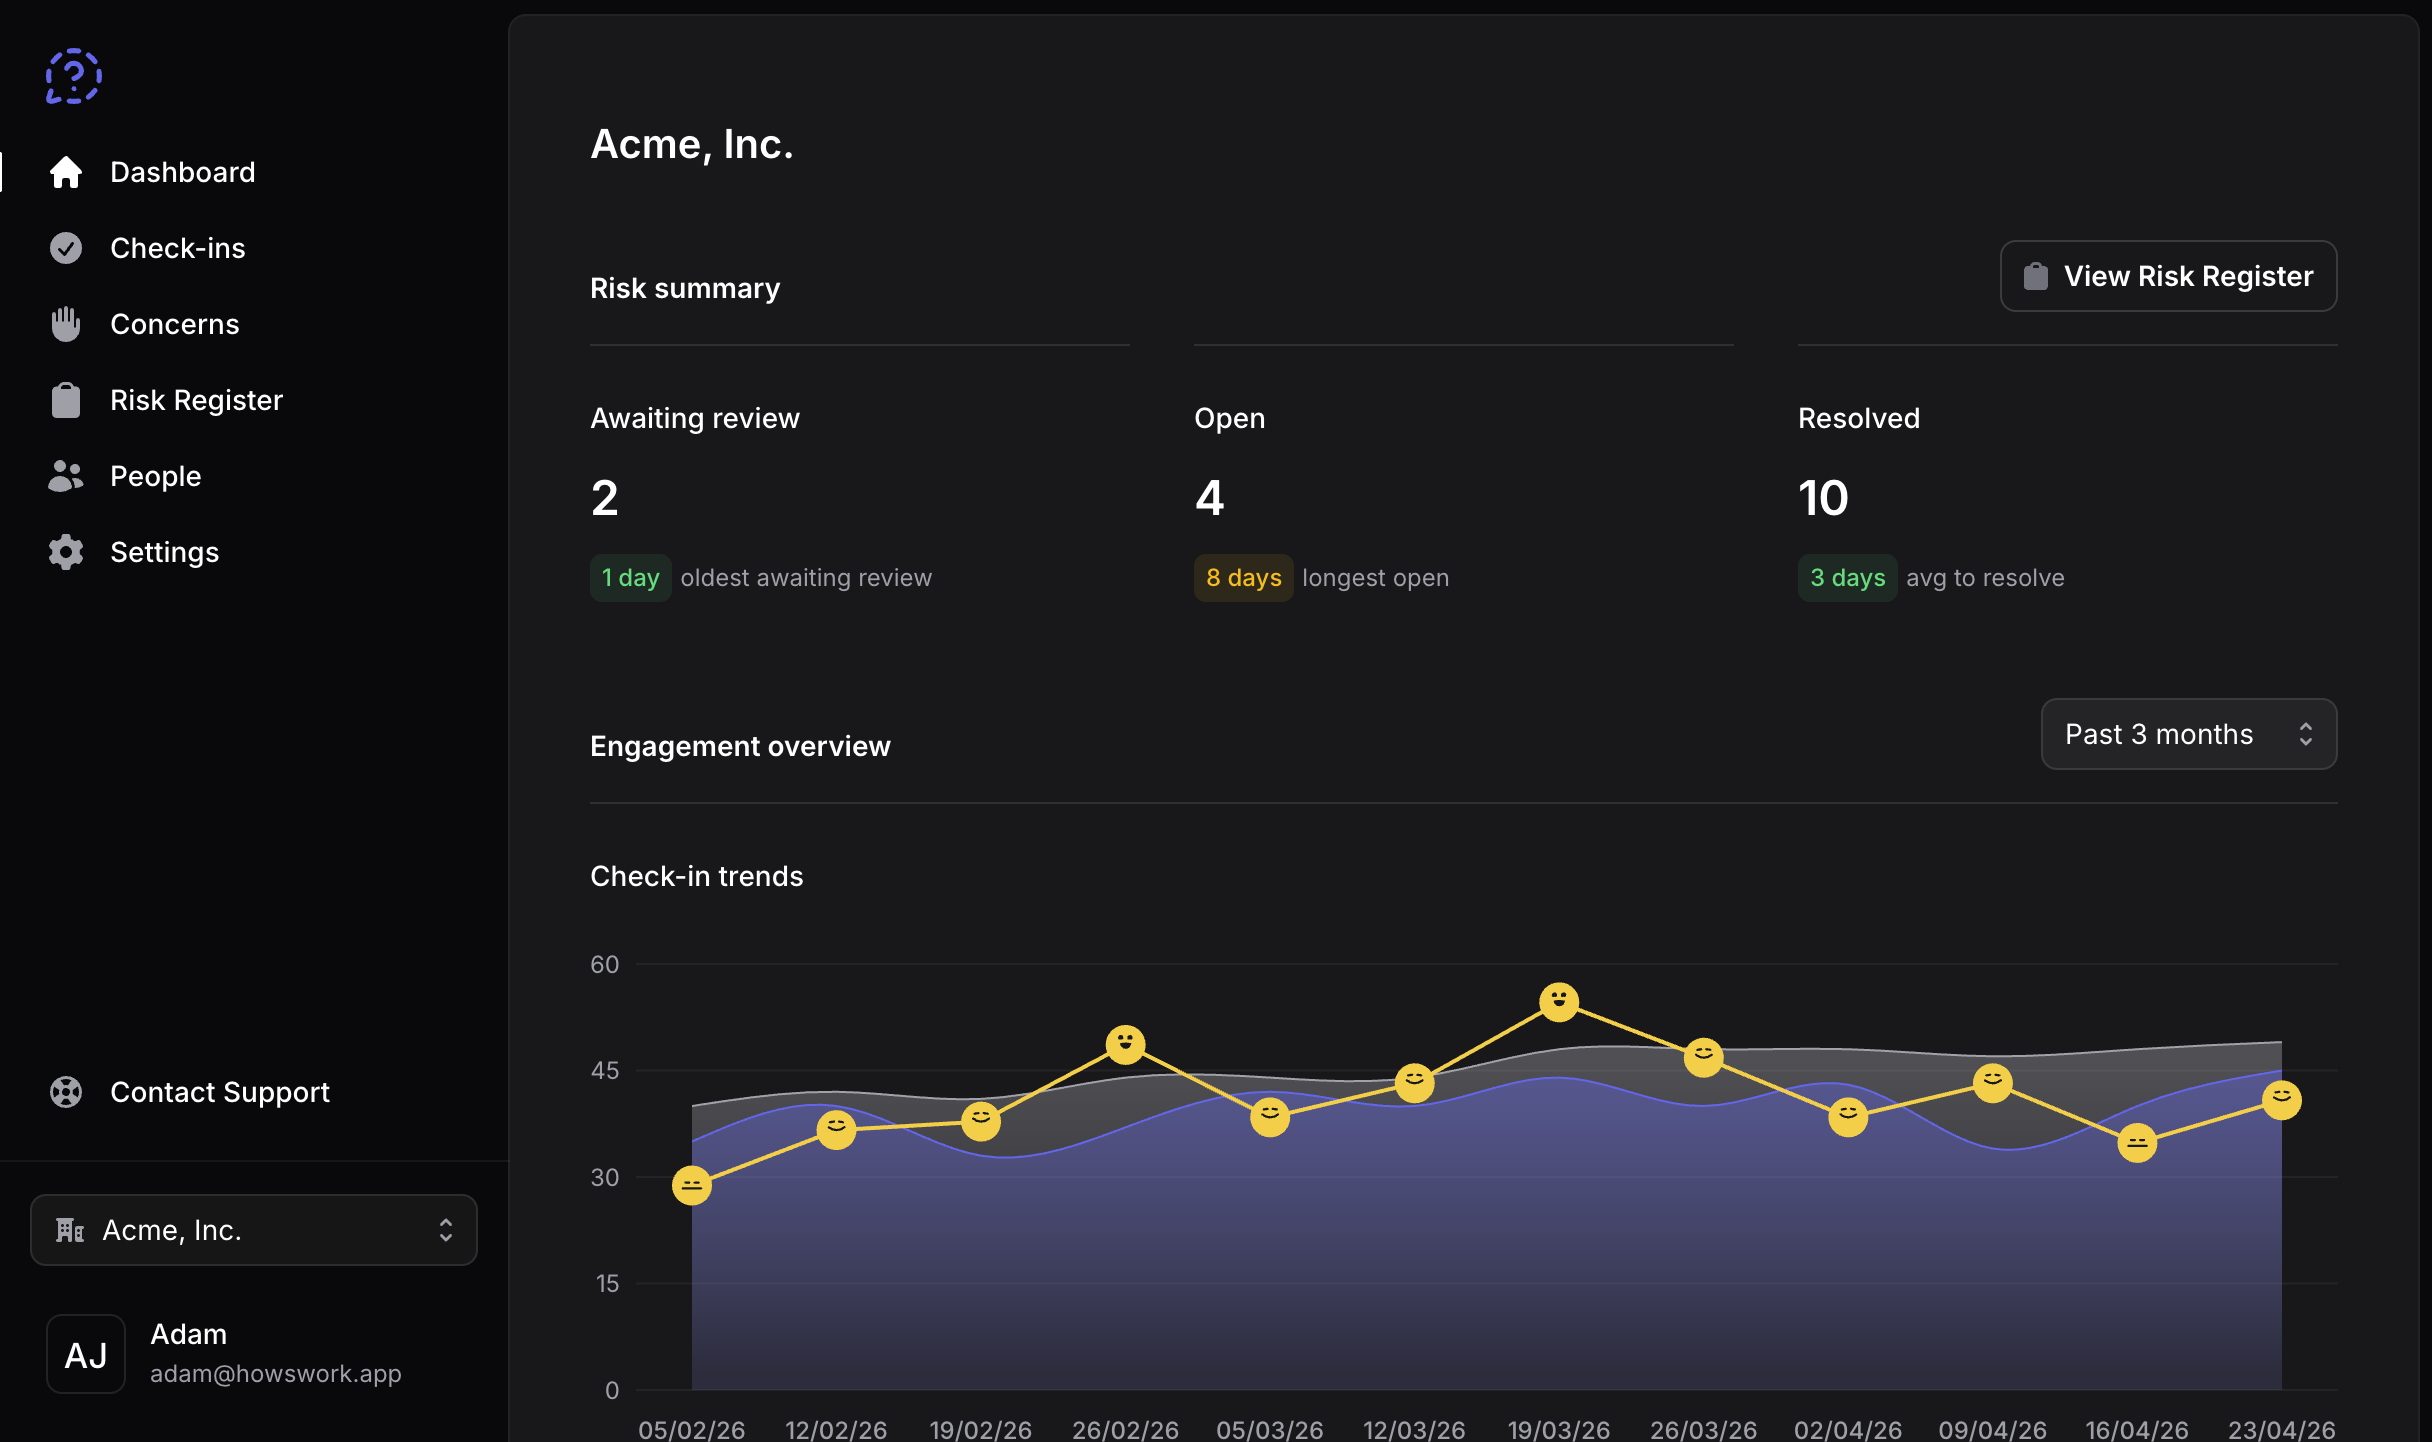
Task: Click the 8 days longest open badge
Action: 1242,577
